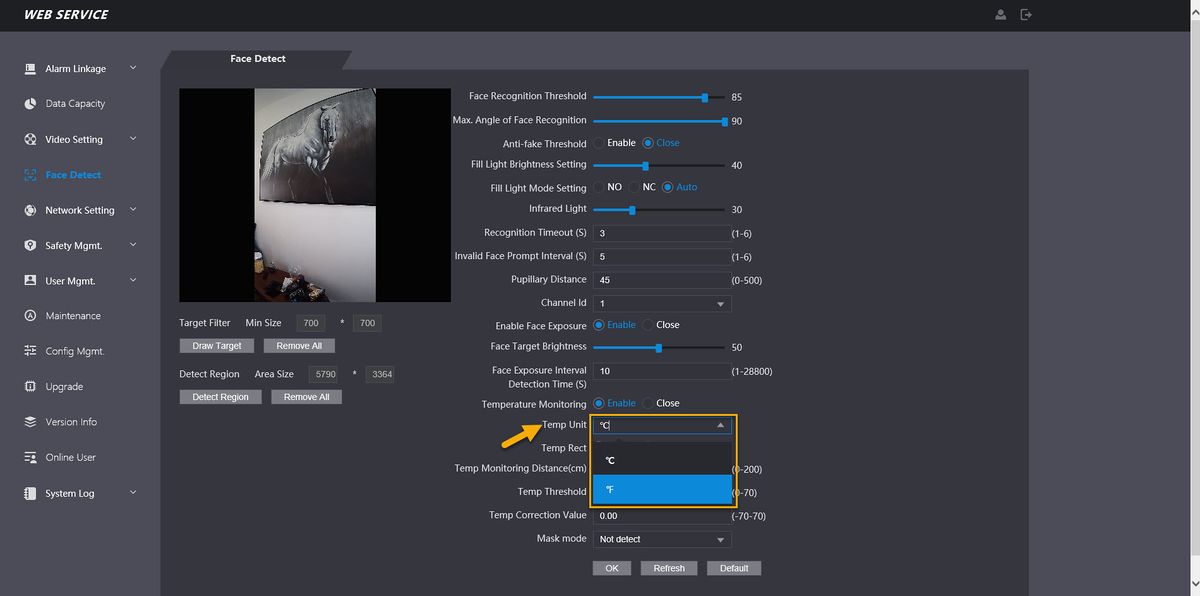Click the user account icon
Image resolution: width=1200 pixels, height=596 pixels.
tap(1000, 15)
